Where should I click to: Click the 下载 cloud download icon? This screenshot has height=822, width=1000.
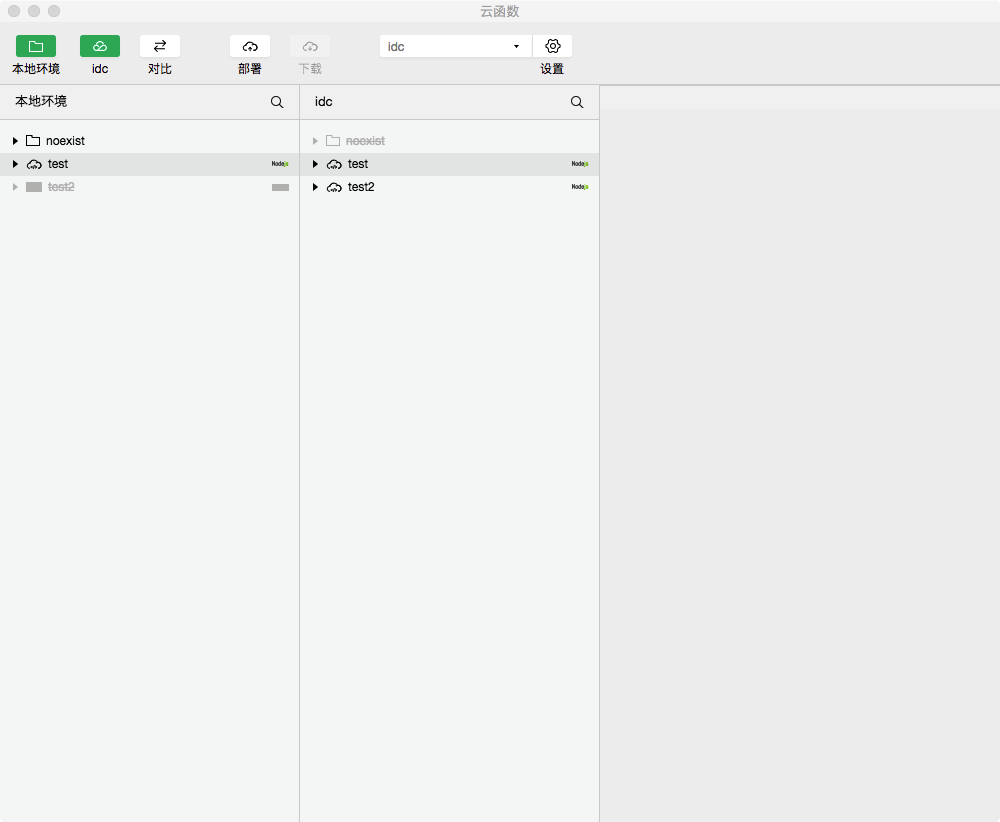310,46
